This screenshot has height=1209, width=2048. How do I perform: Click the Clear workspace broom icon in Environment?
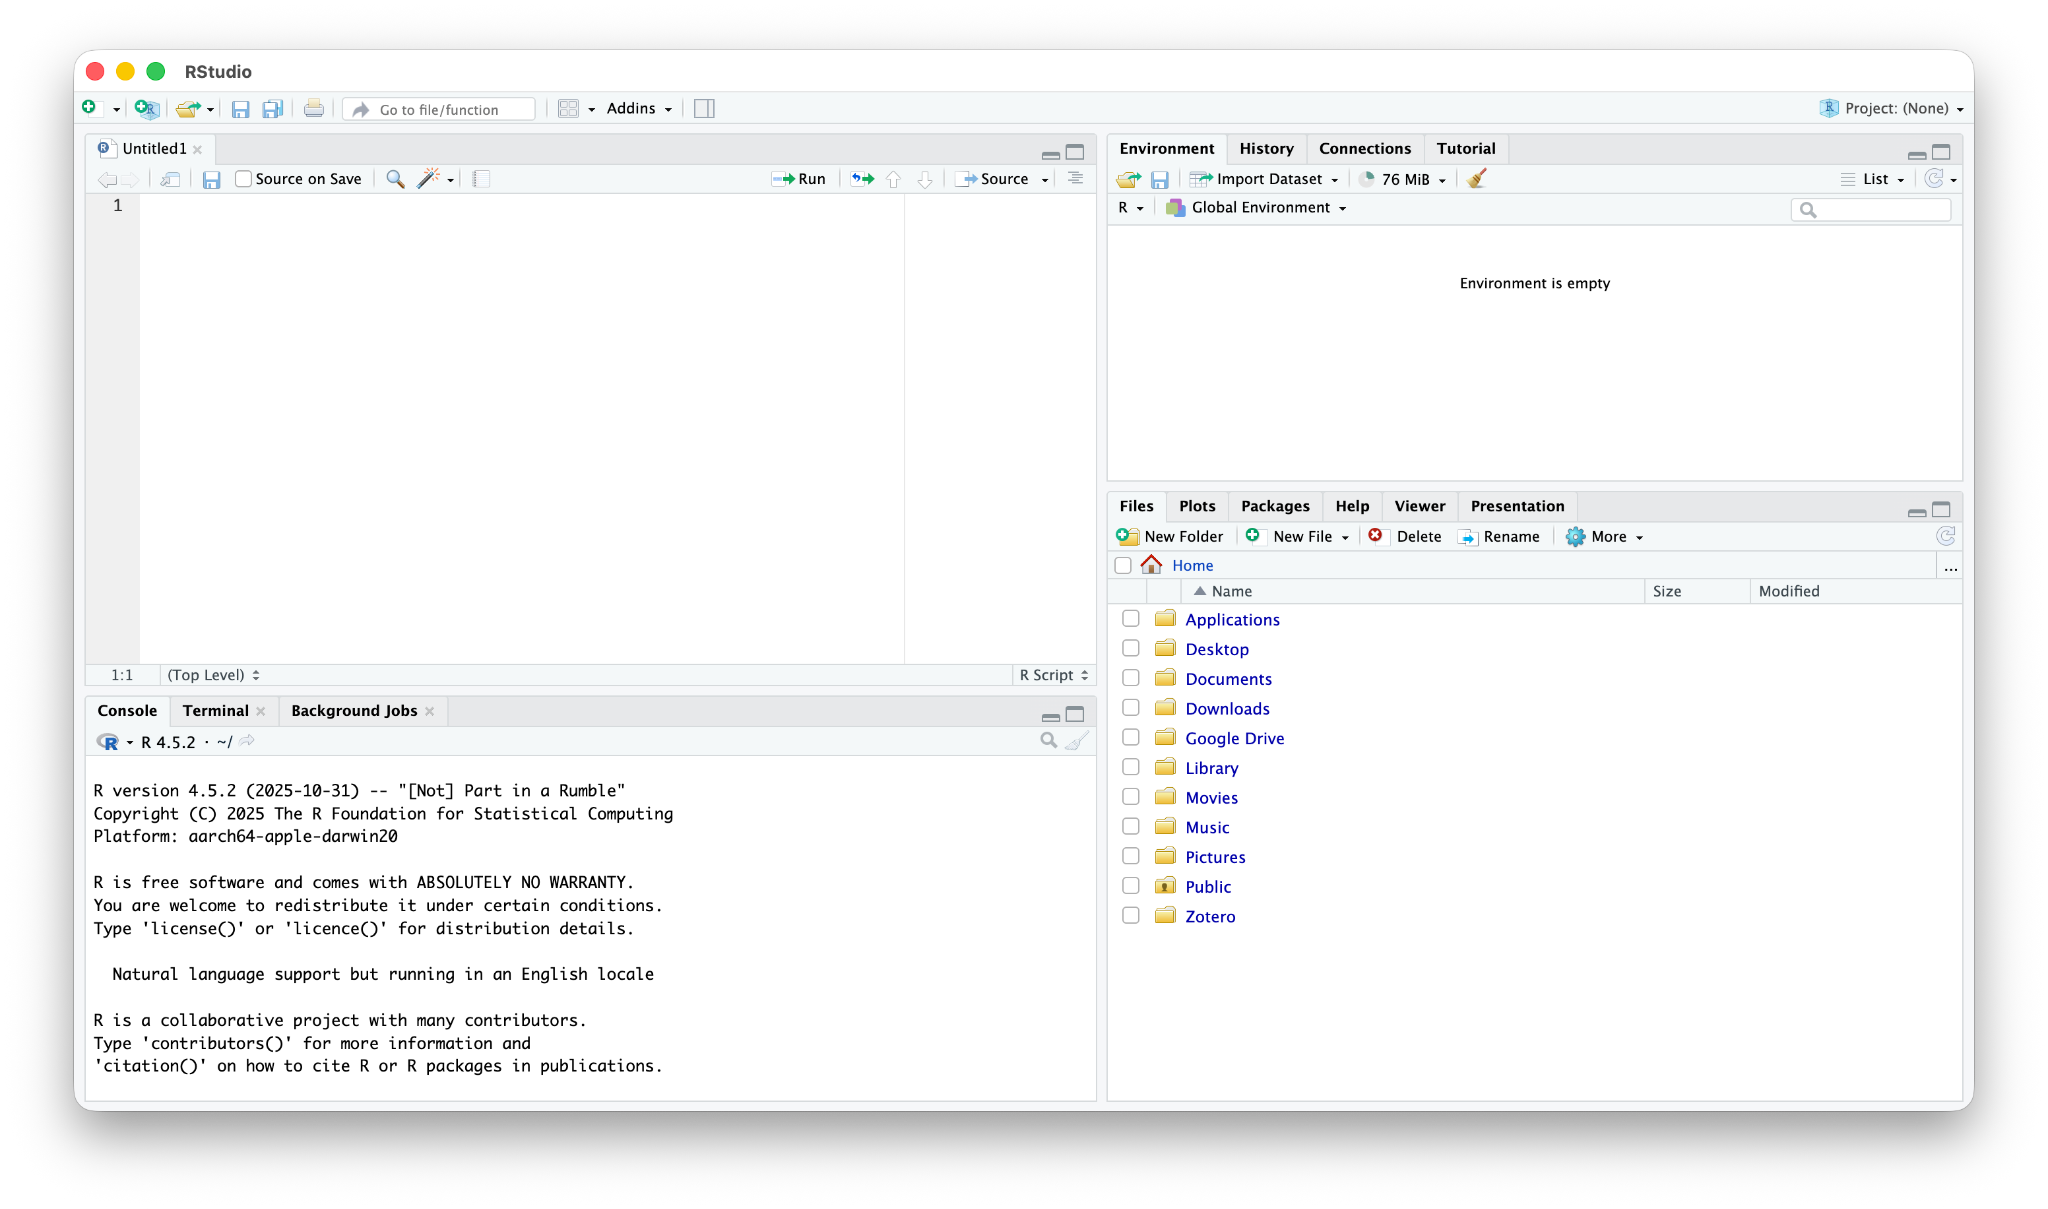[1477, 179]
